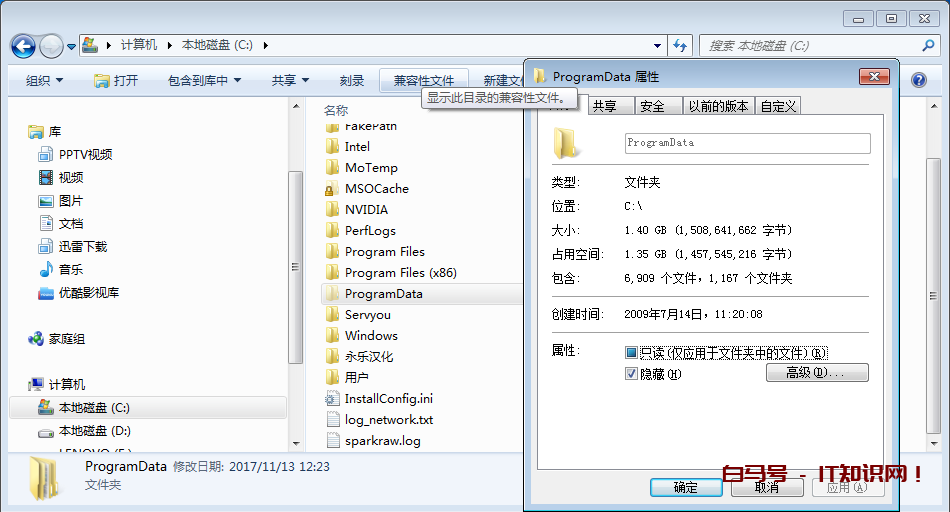This screenshot has height=512, width=950.
Task: Click the 兼容性文件 toolbar button
Action: tap(424, 81)
